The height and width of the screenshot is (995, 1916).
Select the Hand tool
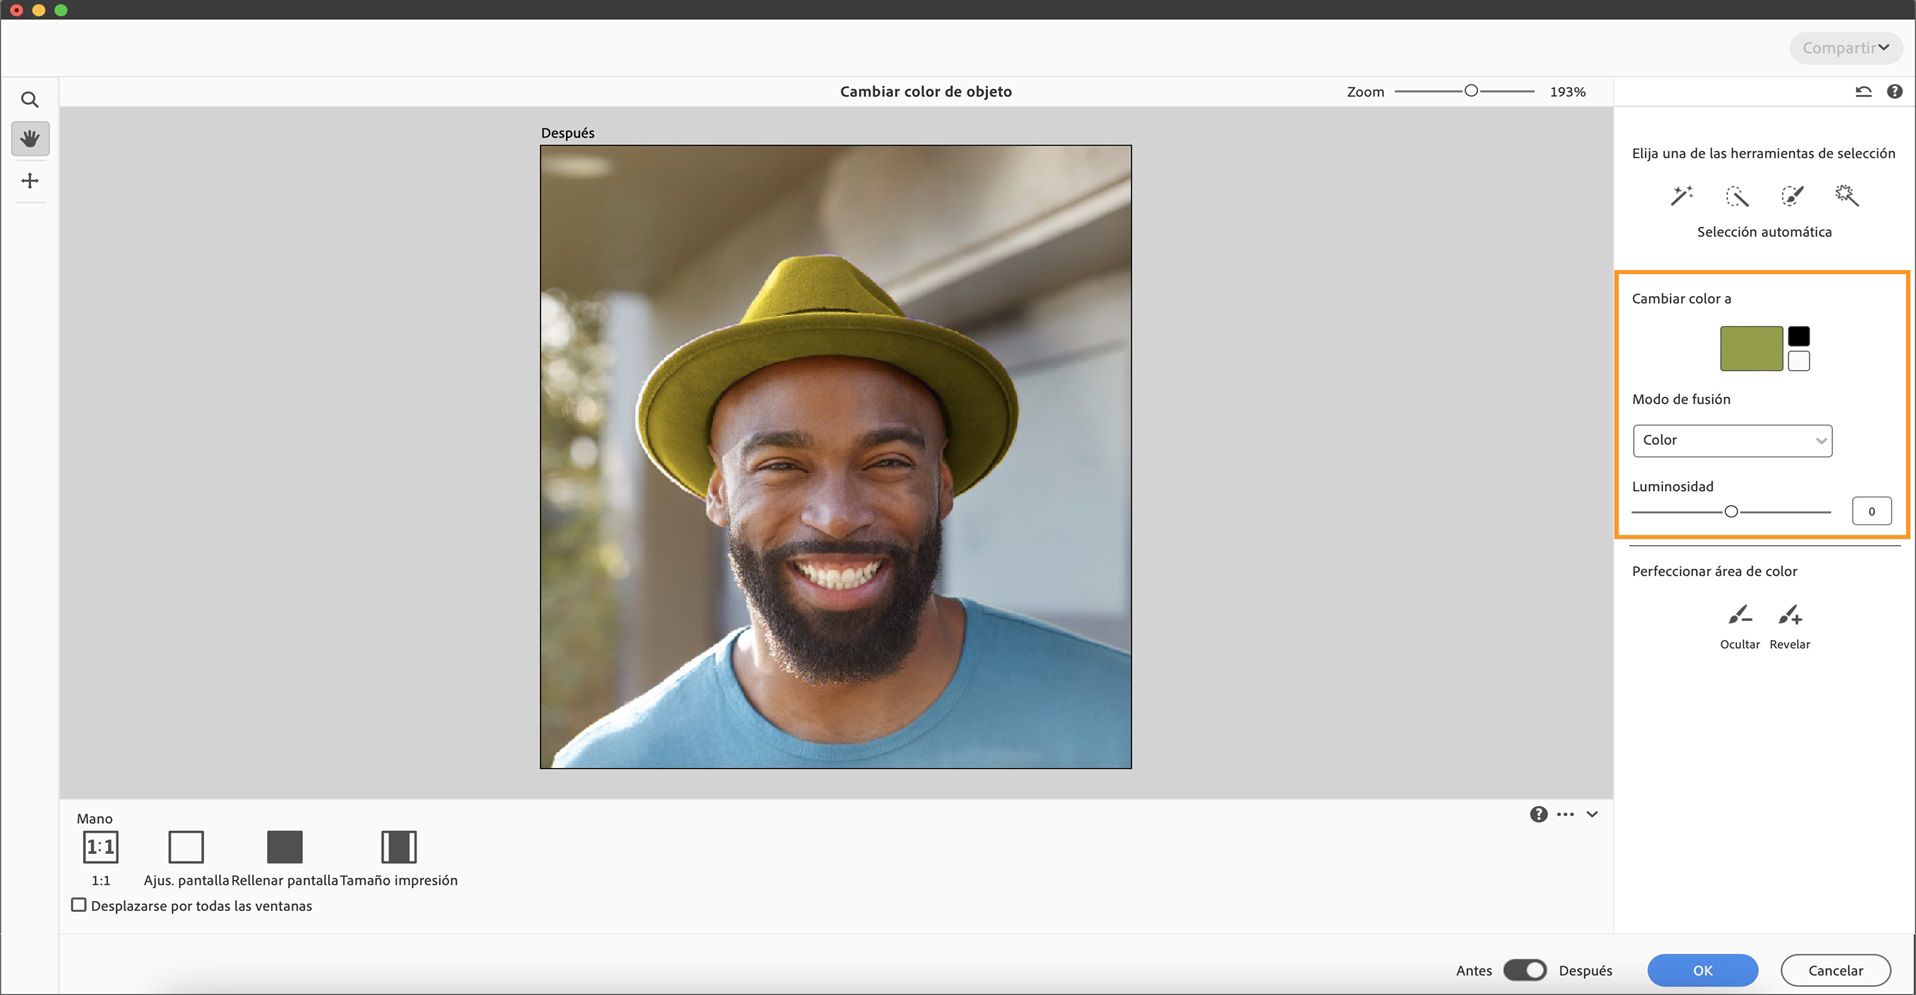[30, 138]
